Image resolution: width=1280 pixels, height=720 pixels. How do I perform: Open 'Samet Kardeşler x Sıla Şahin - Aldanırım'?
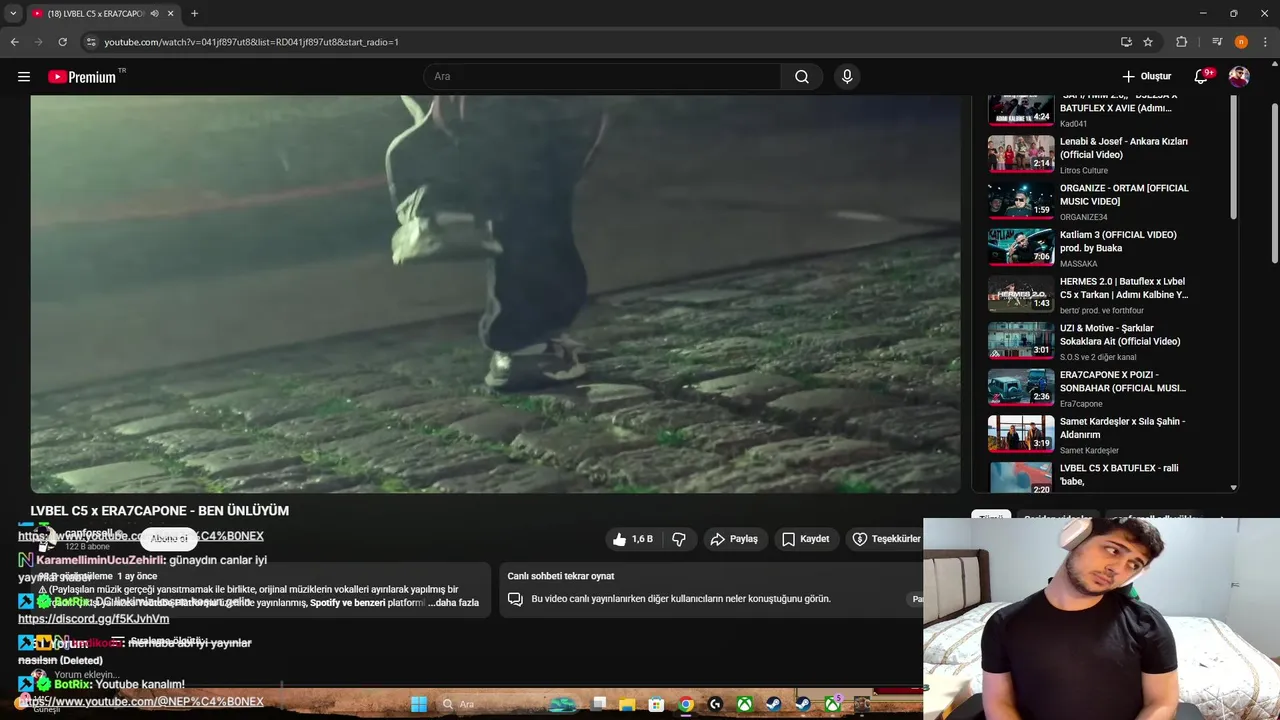pyautogui.click(x=1122, y=428)
